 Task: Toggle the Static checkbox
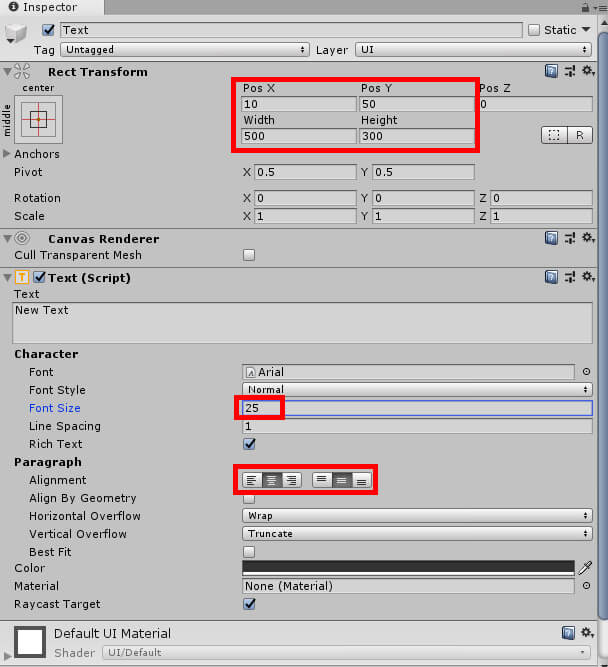pyautogui.click(x=534, y=30)
